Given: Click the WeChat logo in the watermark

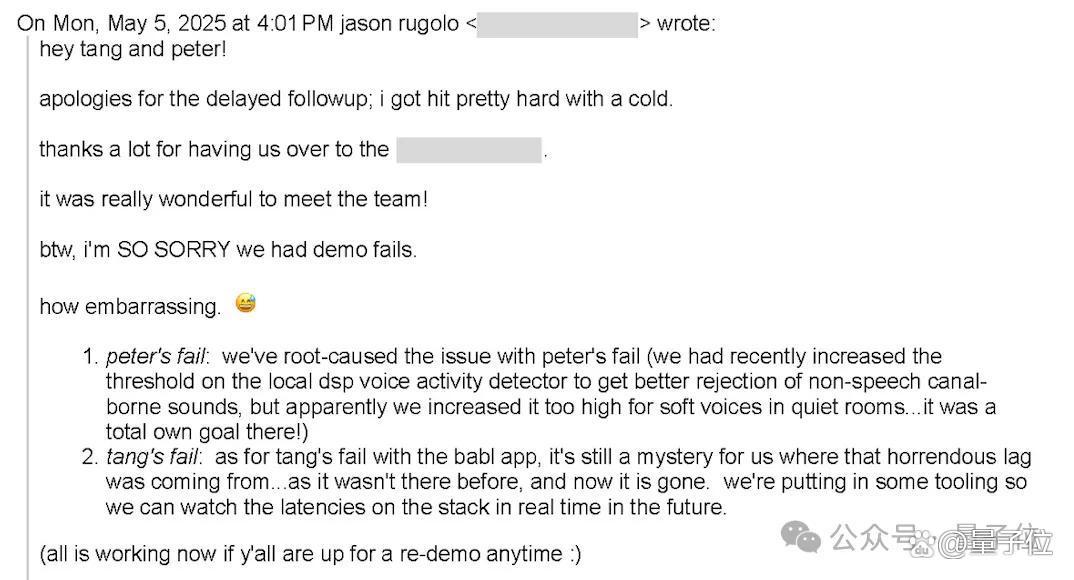Looking at the screenshot, I should coord(801,536).
